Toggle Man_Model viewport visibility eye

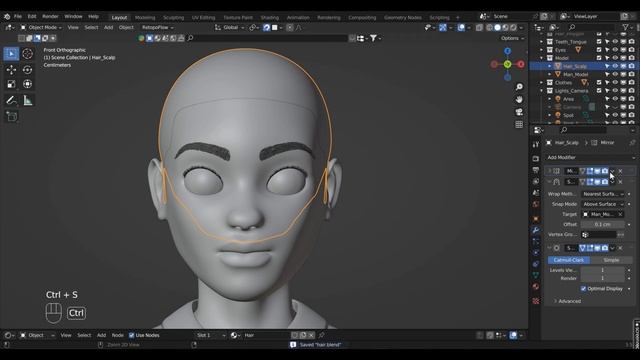click(x=615, y=74)
